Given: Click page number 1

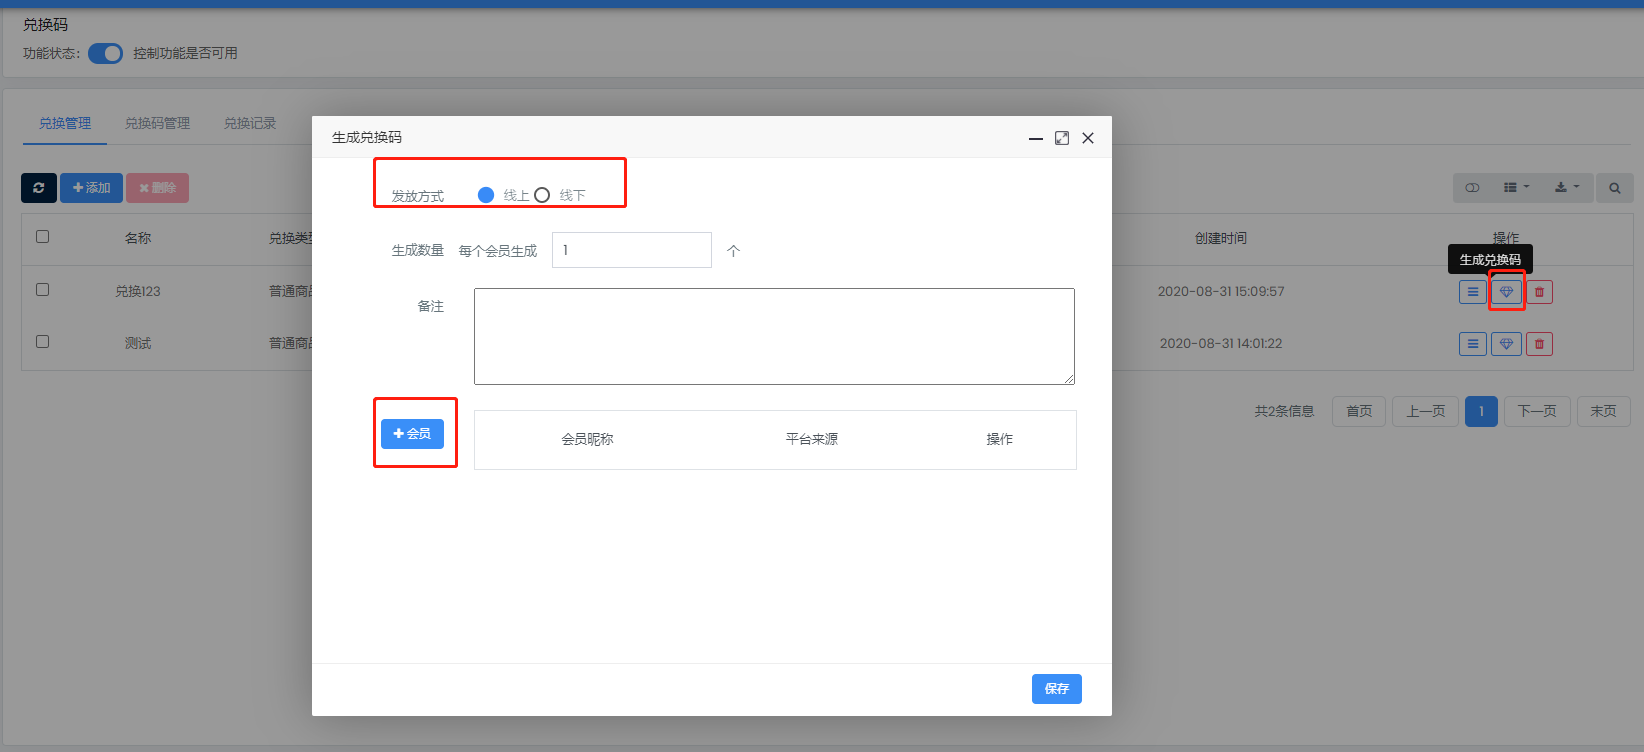Looking at the screenshot, I should click(1481, 411).
